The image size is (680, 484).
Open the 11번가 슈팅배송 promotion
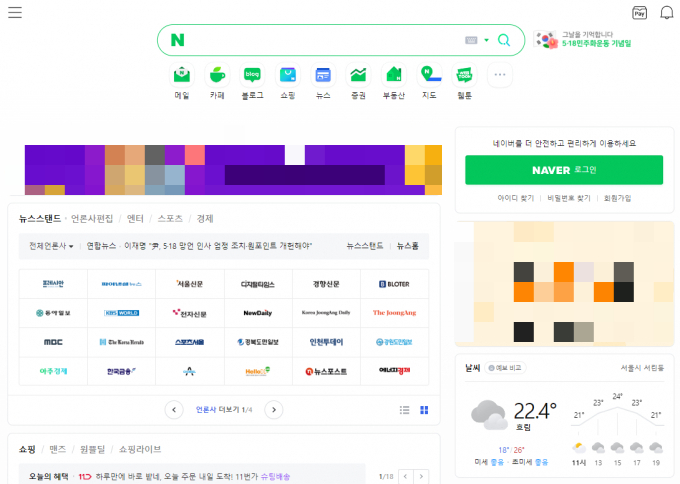184,477
